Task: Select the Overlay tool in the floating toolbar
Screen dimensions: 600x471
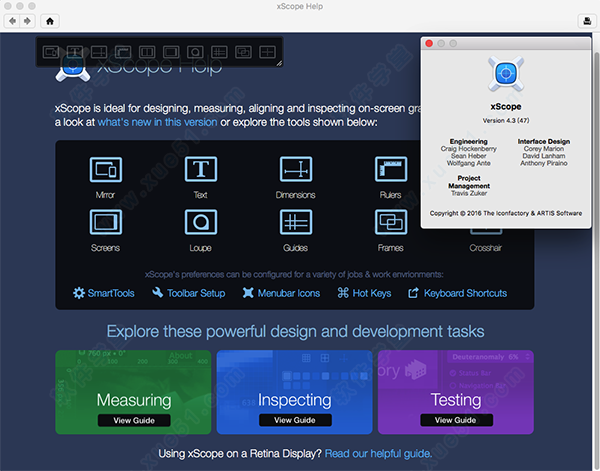Action: (x=147, y=52)
